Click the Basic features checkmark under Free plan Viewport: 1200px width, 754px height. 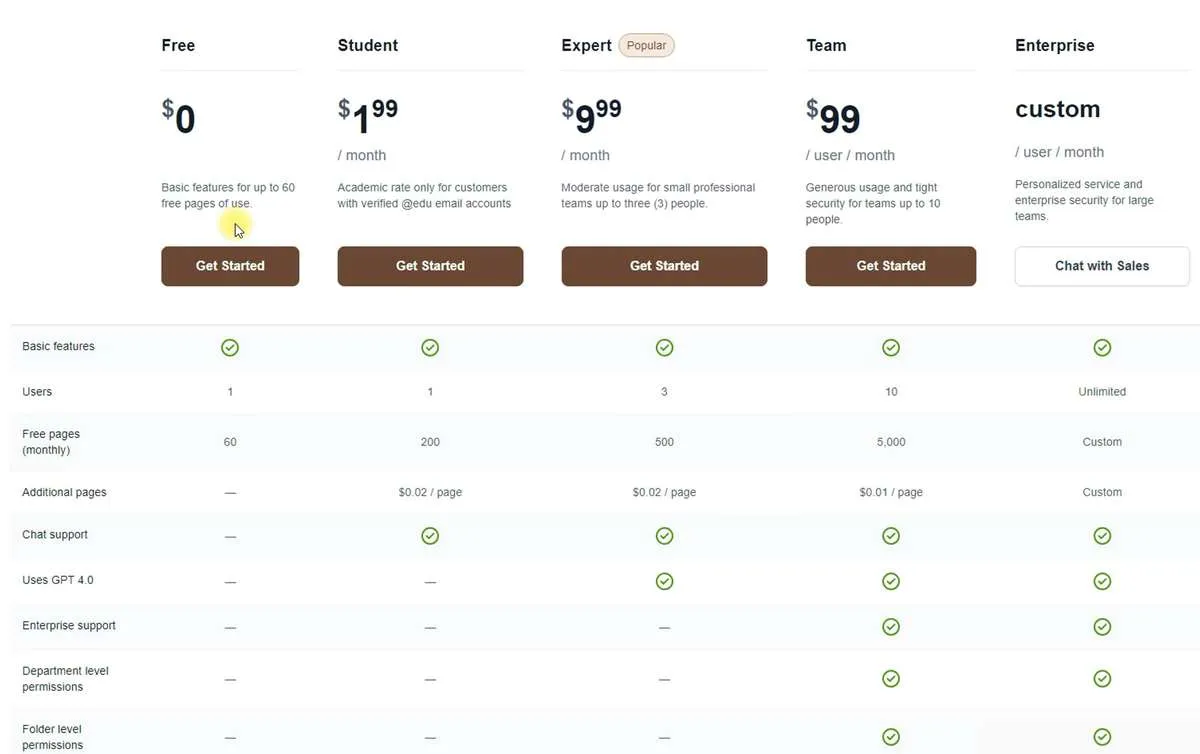coord(230,347)
